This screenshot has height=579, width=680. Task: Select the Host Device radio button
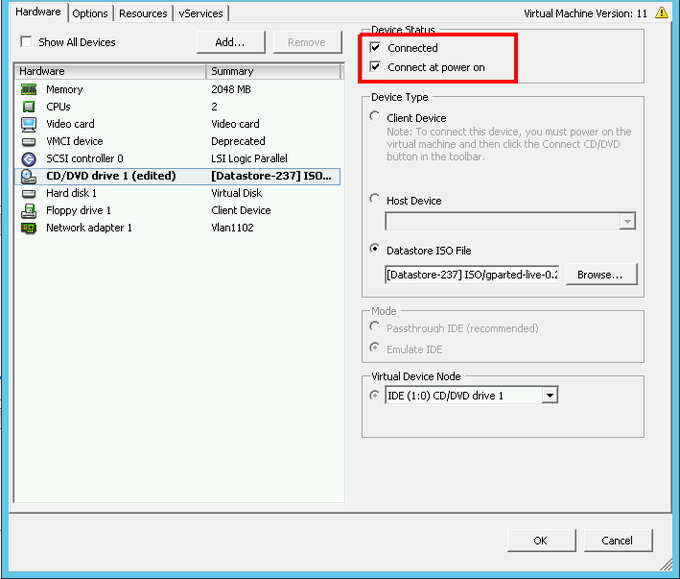(375, 199)
